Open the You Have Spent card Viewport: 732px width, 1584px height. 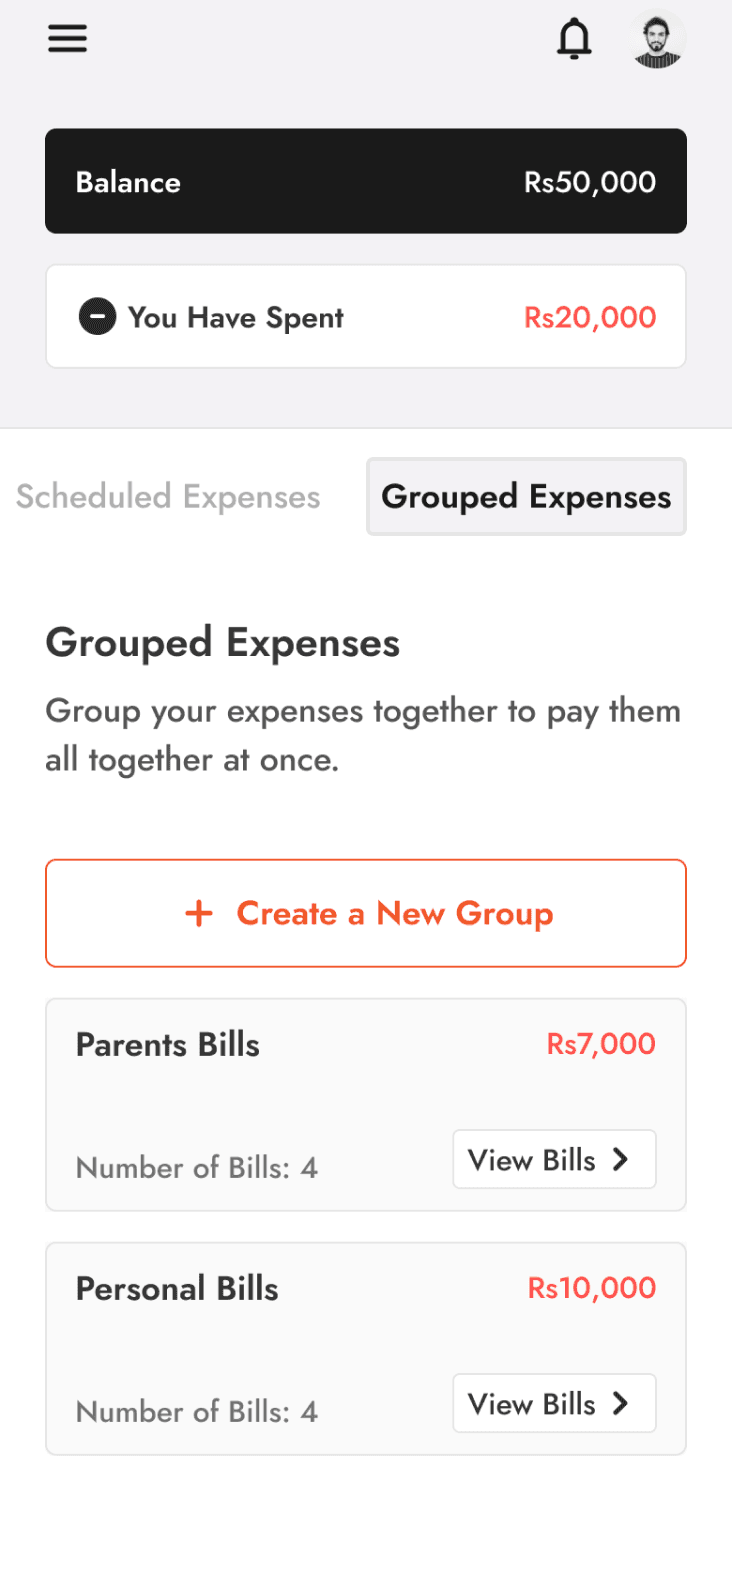pos(366,316)
